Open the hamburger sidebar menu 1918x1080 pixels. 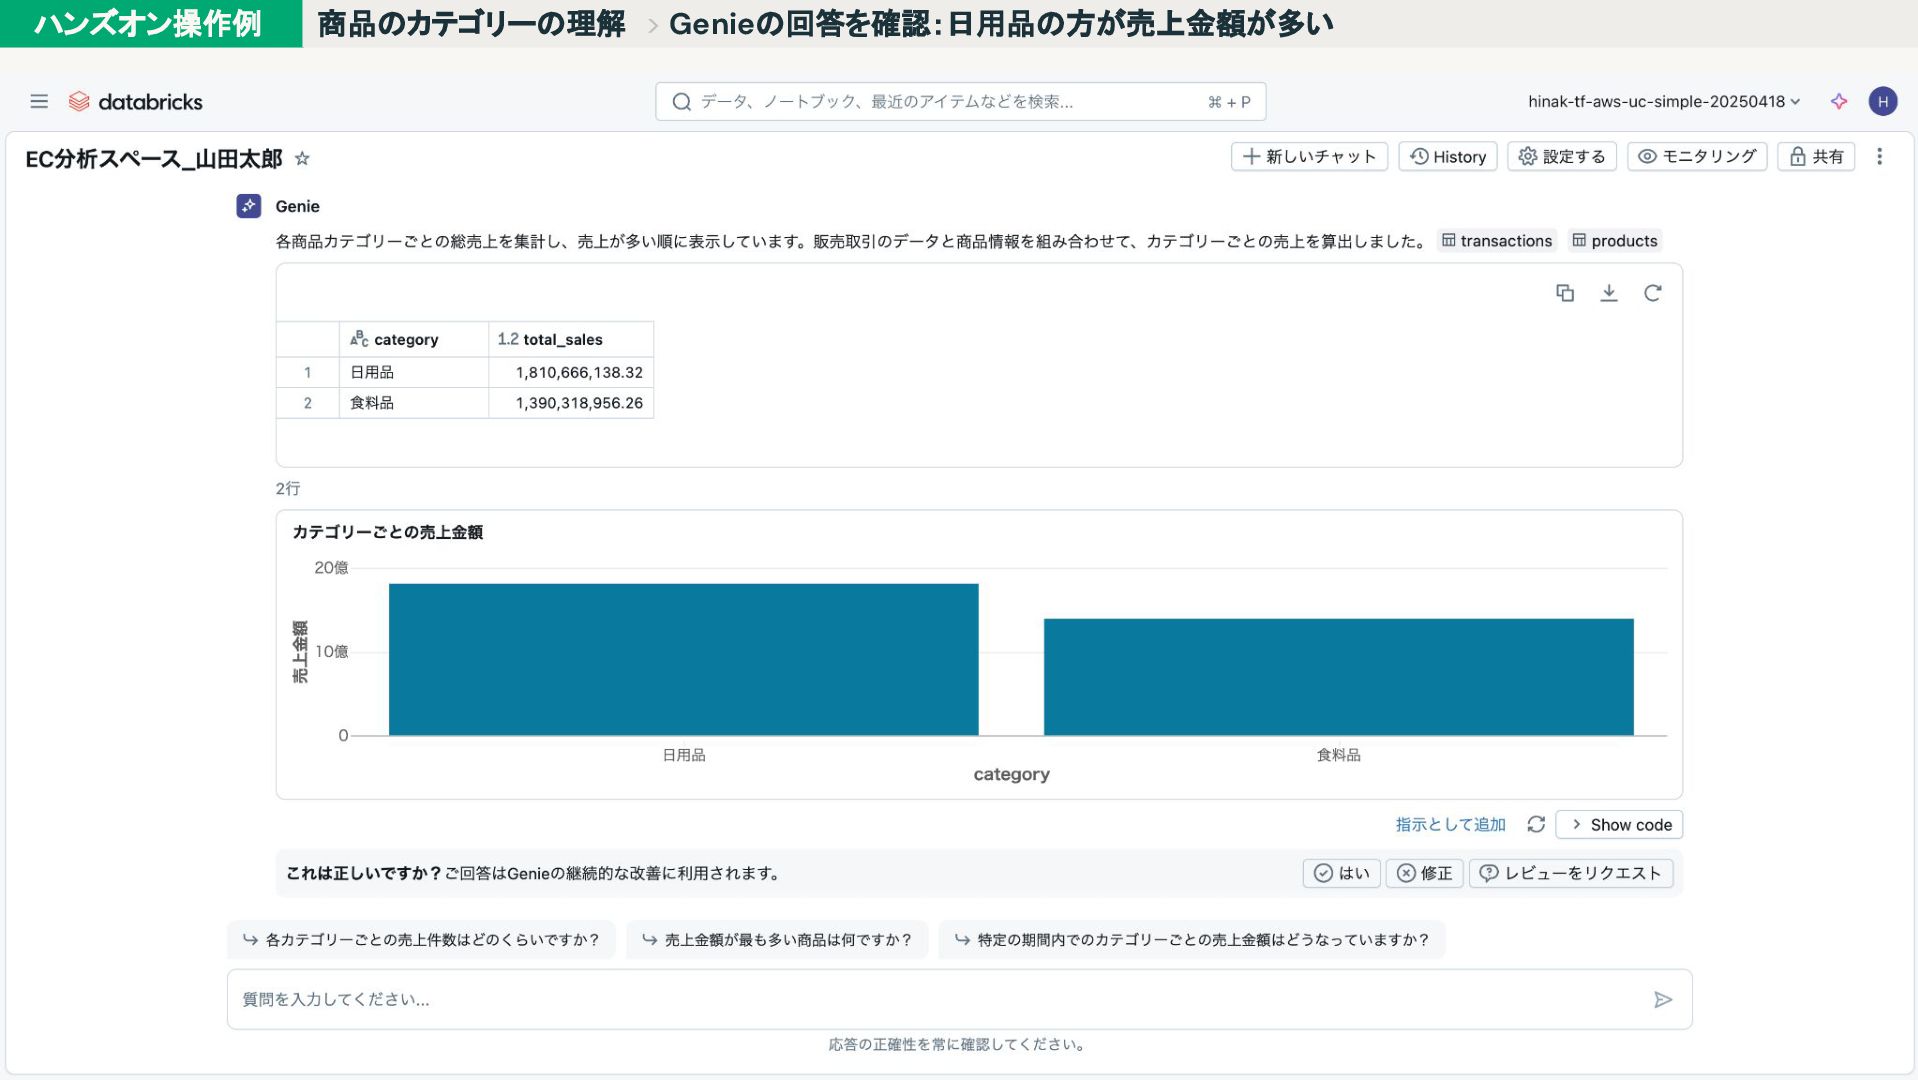(39, 101)
